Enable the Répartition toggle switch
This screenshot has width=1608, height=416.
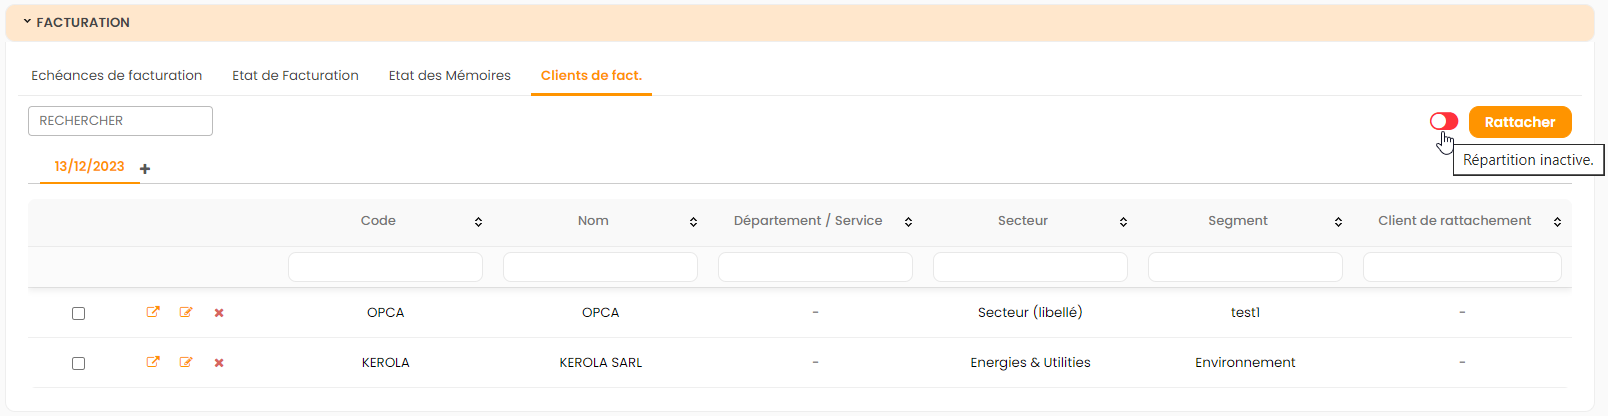point(1443,121)
